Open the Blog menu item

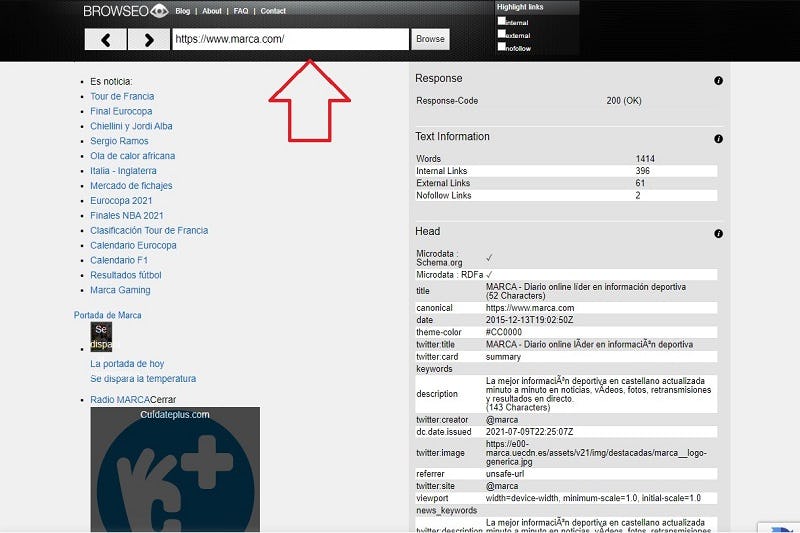click(x=182, y=11)
